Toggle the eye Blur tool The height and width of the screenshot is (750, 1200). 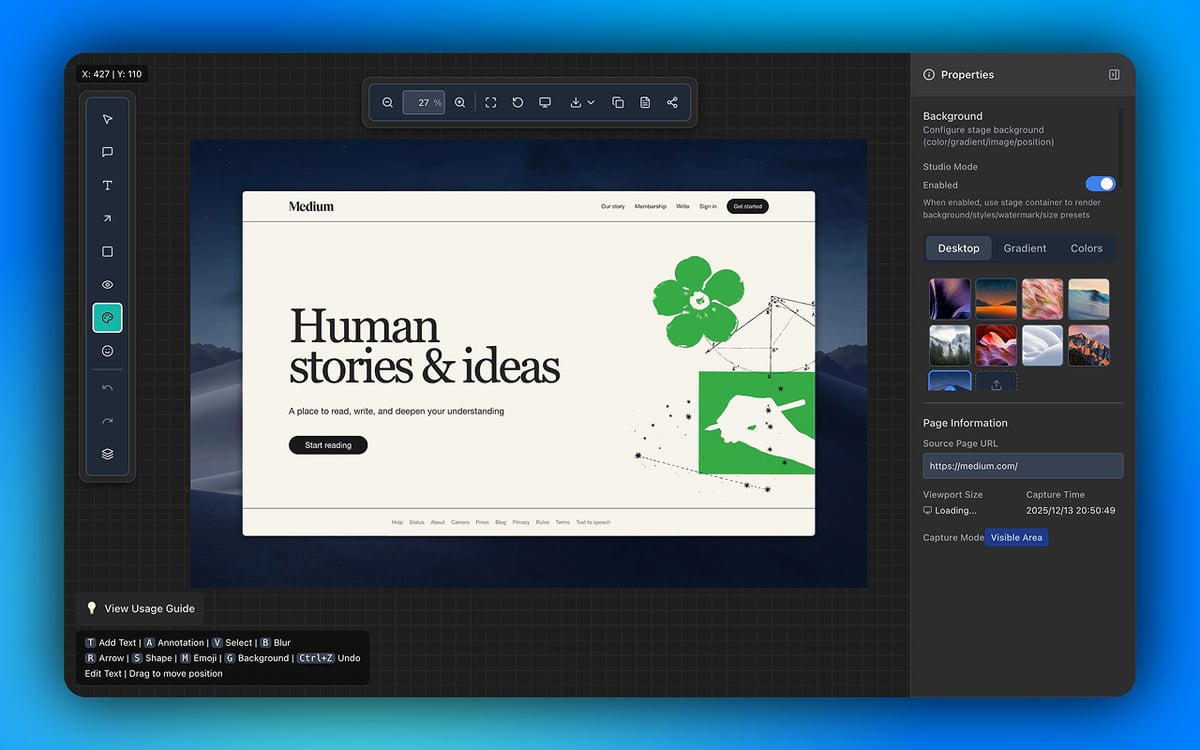click(107, 285)
